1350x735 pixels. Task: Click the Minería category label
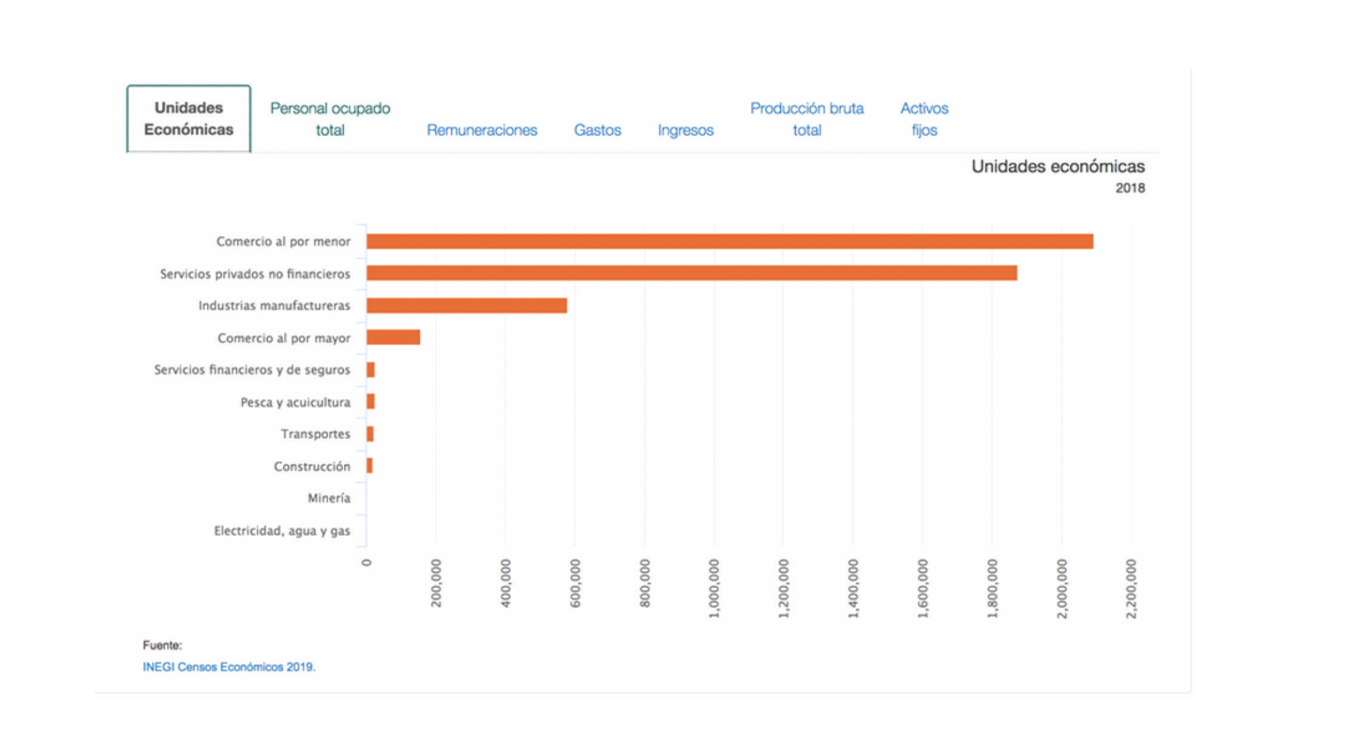point(329,498)
